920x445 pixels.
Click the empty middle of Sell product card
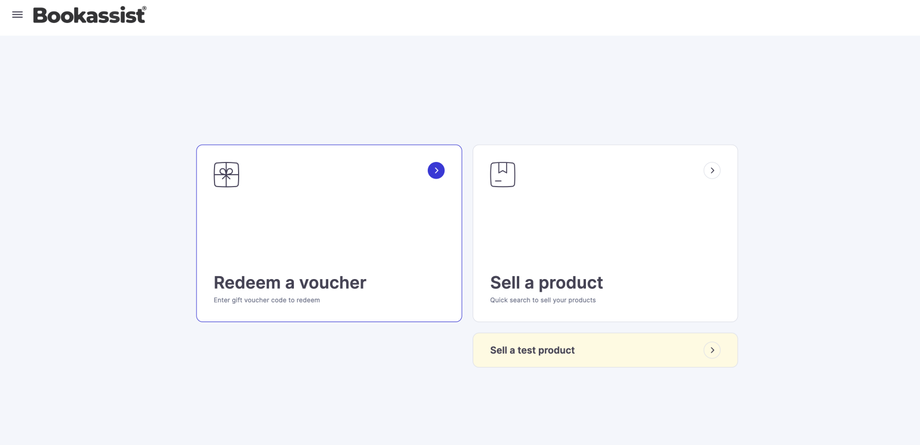(x=605, y=225)
